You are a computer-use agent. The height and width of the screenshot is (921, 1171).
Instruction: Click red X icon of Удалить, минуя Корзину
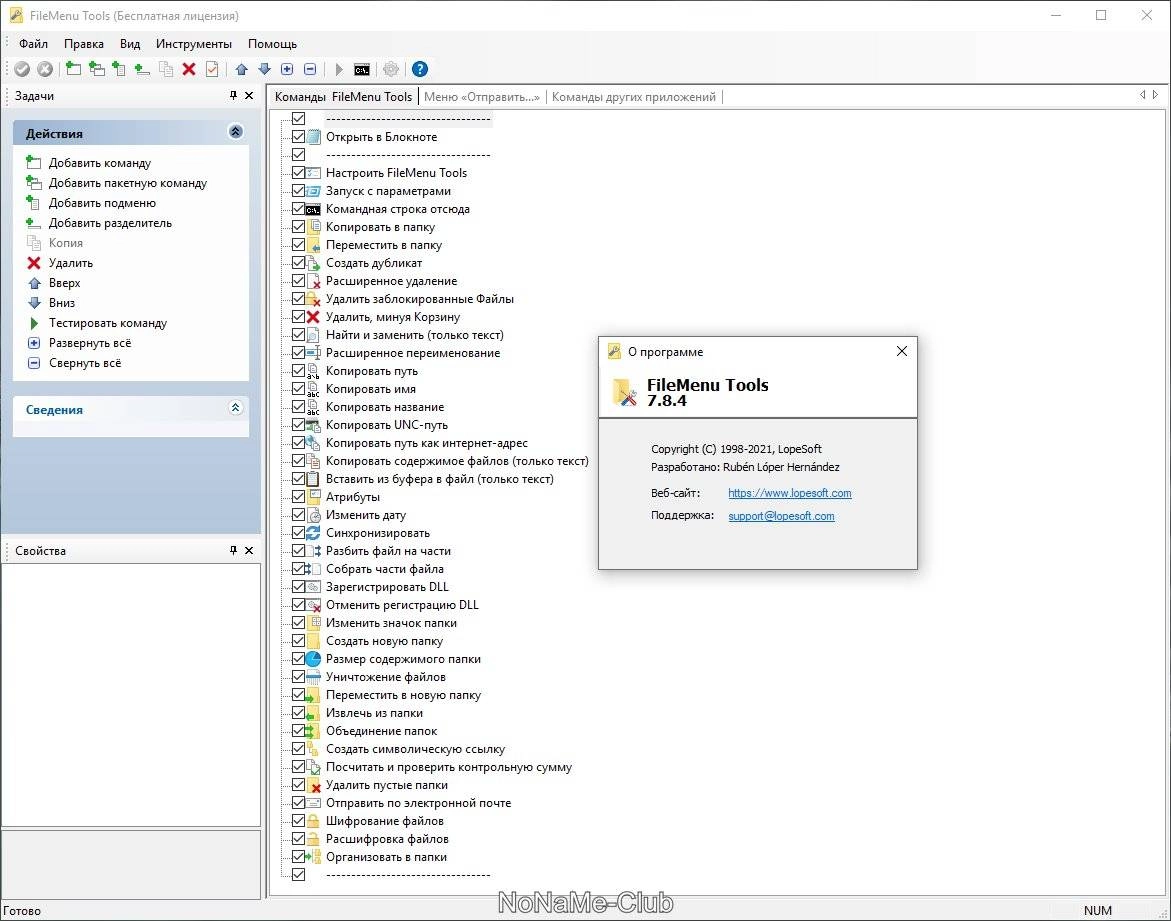click(x=313, y=317)
